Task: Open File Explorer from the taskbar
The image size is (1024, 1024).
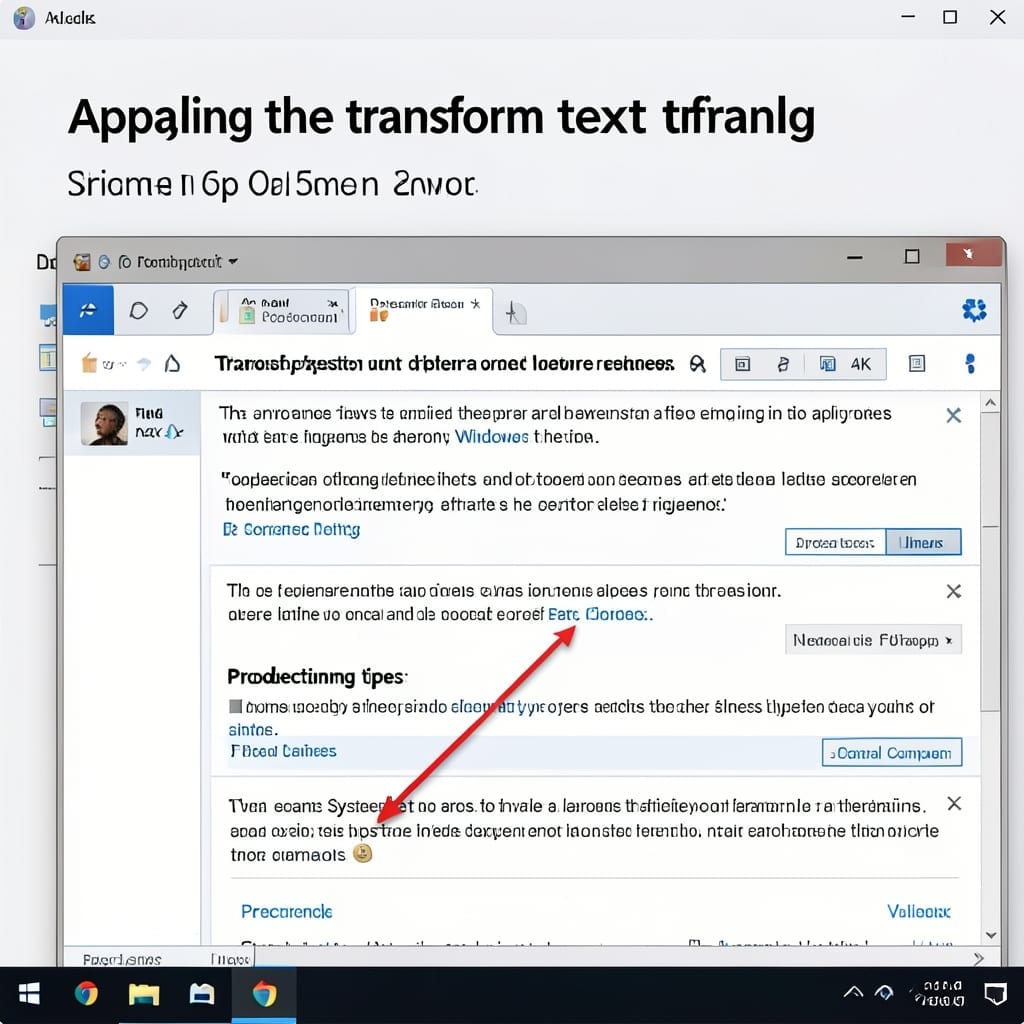Action: (x=144, y=994)
